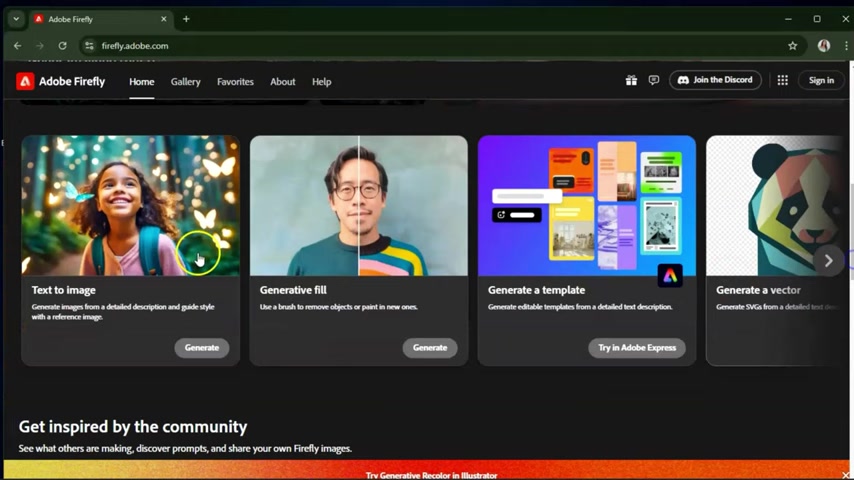Open the Adobe apps grid icon
Screen dimensions: 854x480
point(783,81)
